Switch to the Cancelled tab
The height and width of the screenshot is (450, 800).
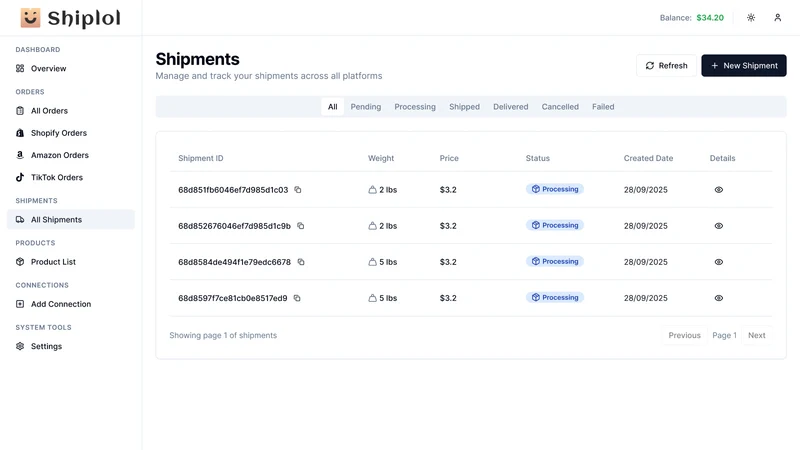click(x=560, y=107)
